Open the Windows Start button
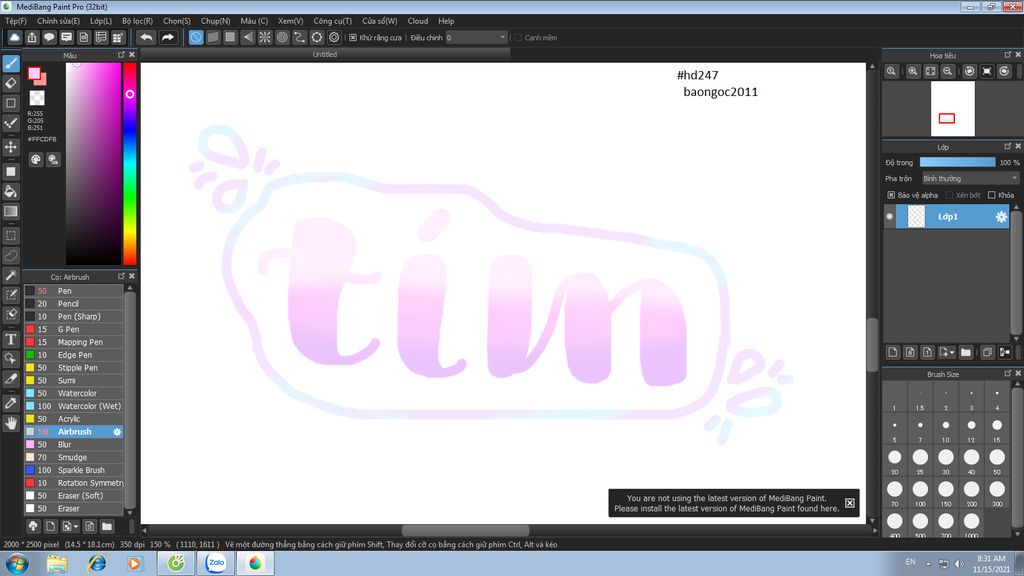Viewport: 1024px width, 576px height. (16, 563)
